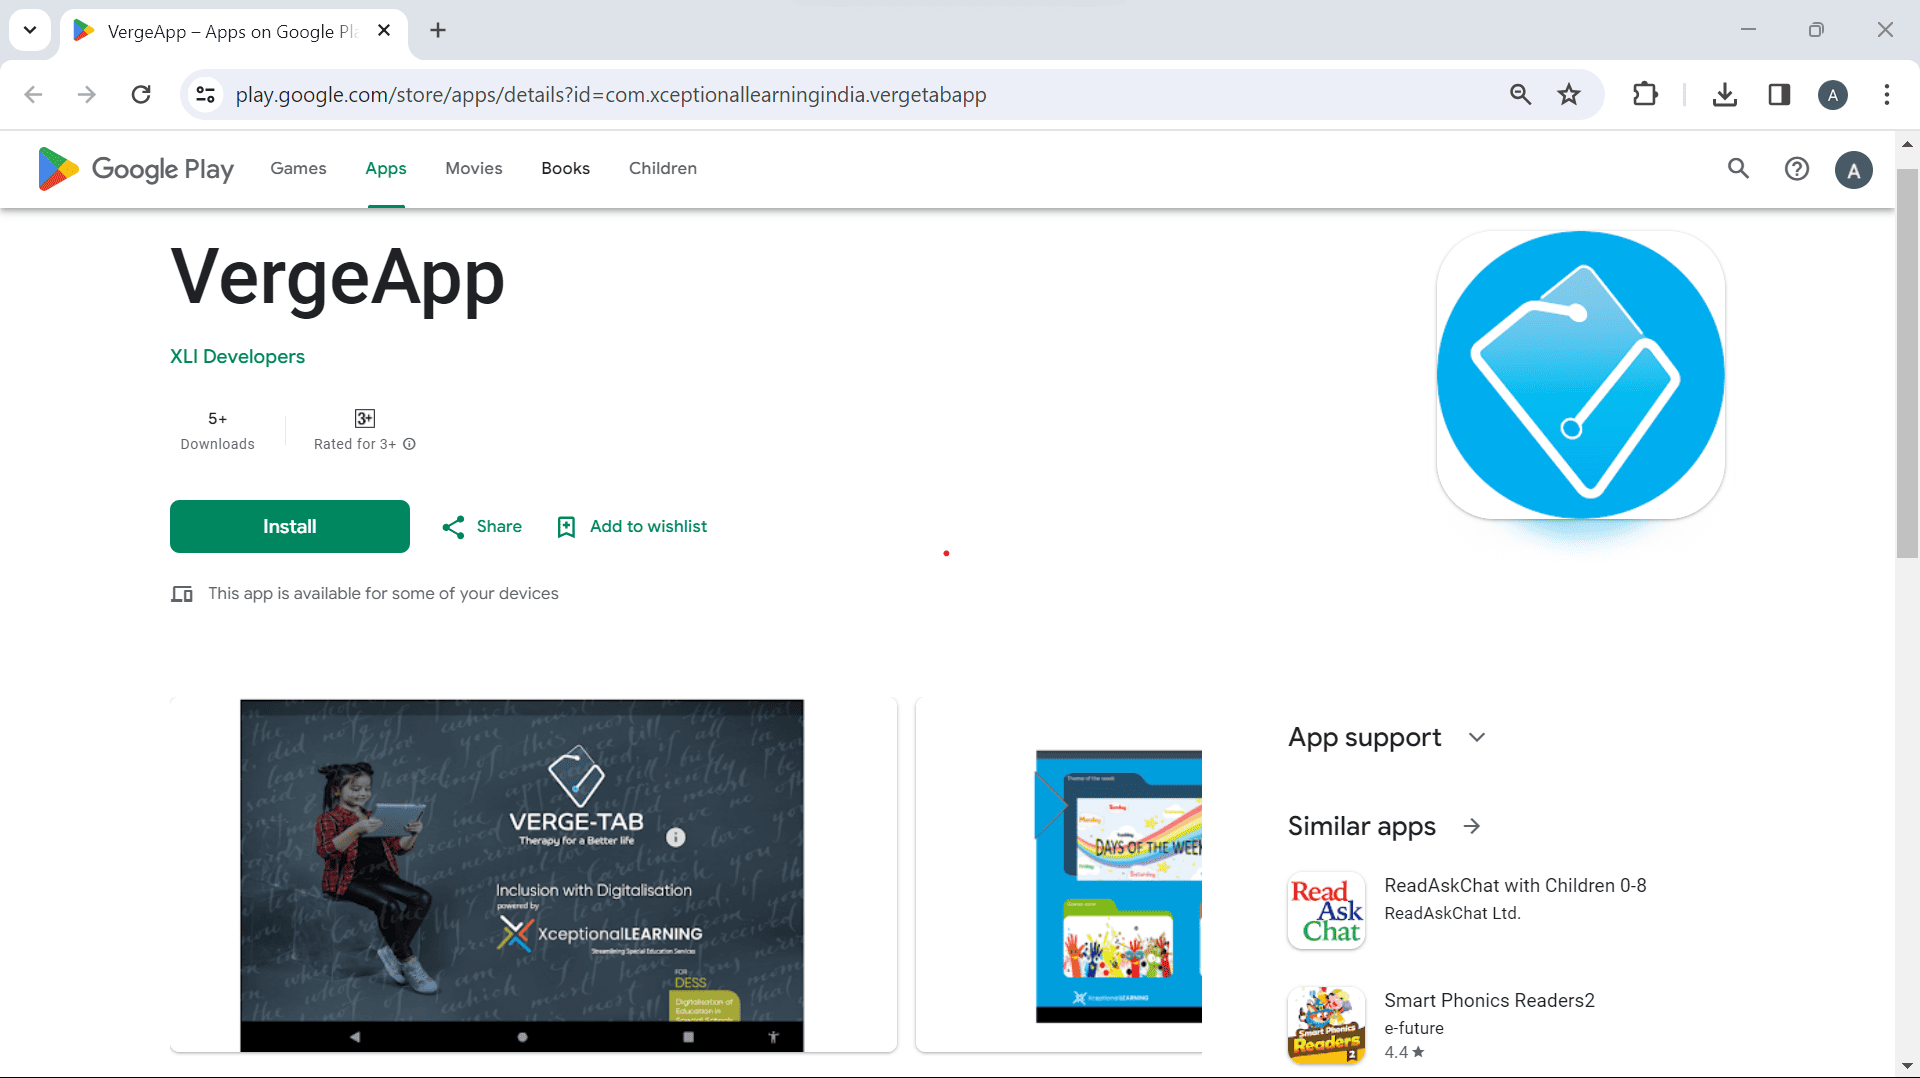The height and width of the screenshot is (1078, 1920).
Task: Click the ReadAskChat app thumbnail
Action: coord(1326,910)
